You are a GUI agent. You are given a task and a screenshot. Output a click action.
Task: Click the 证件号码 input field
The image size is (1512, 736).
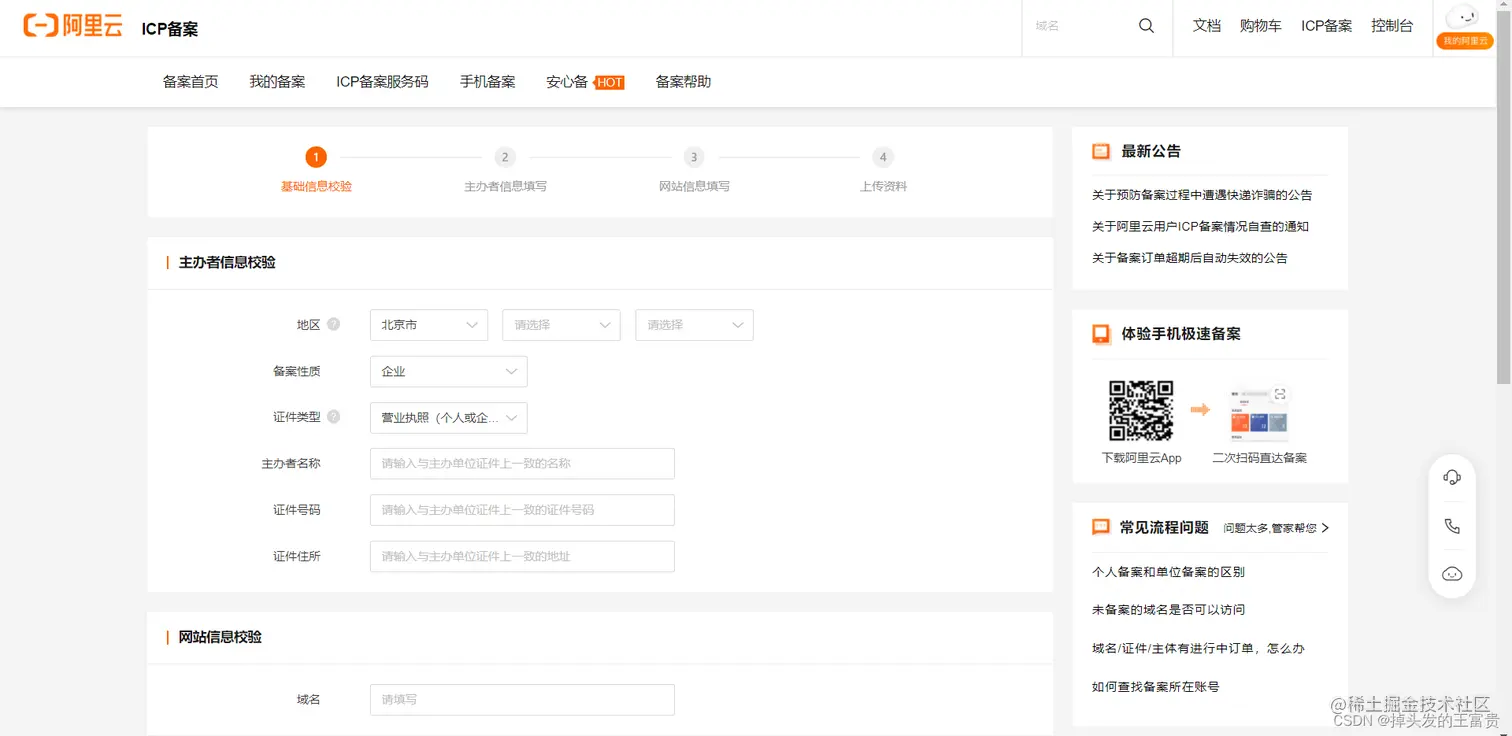tap(522, 510)
